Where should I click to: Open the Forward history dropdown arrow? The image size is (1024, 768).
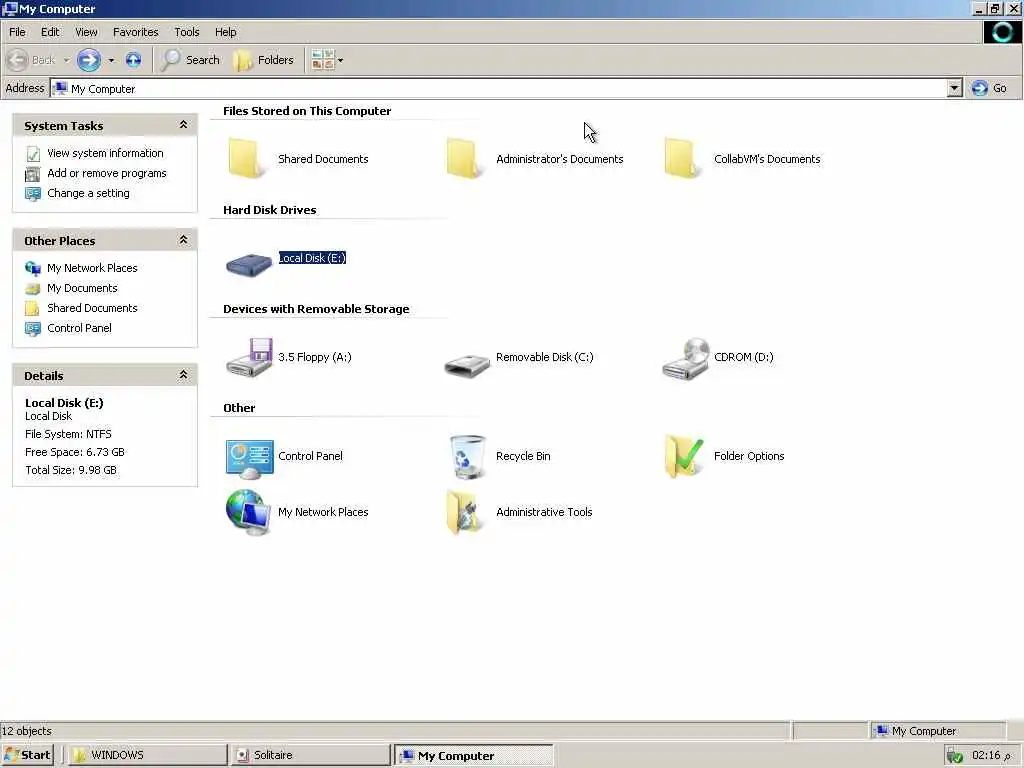(x=111, y=61)
